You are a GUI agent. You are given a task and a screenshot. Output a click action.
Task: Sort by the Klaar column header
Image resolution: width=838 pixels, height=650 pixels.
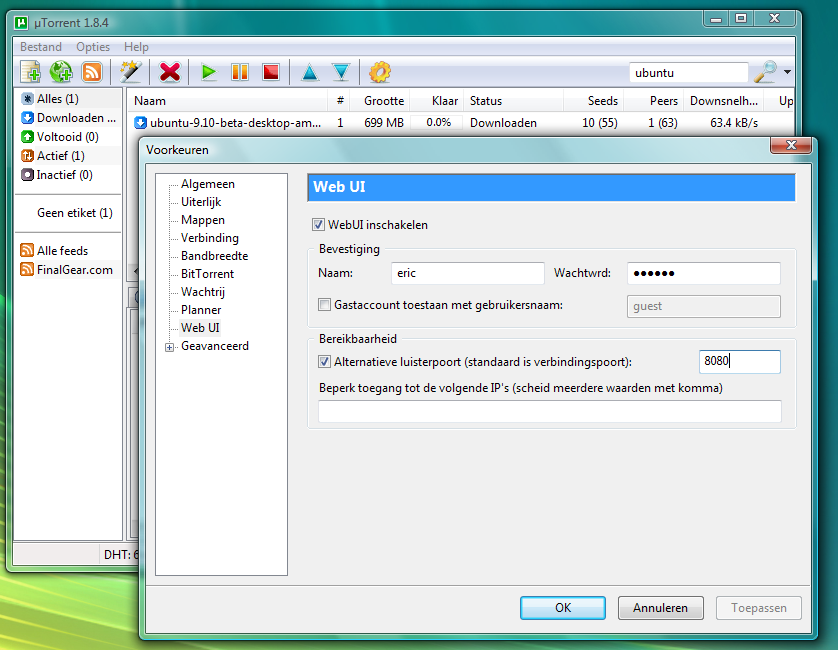pos(438,101)
